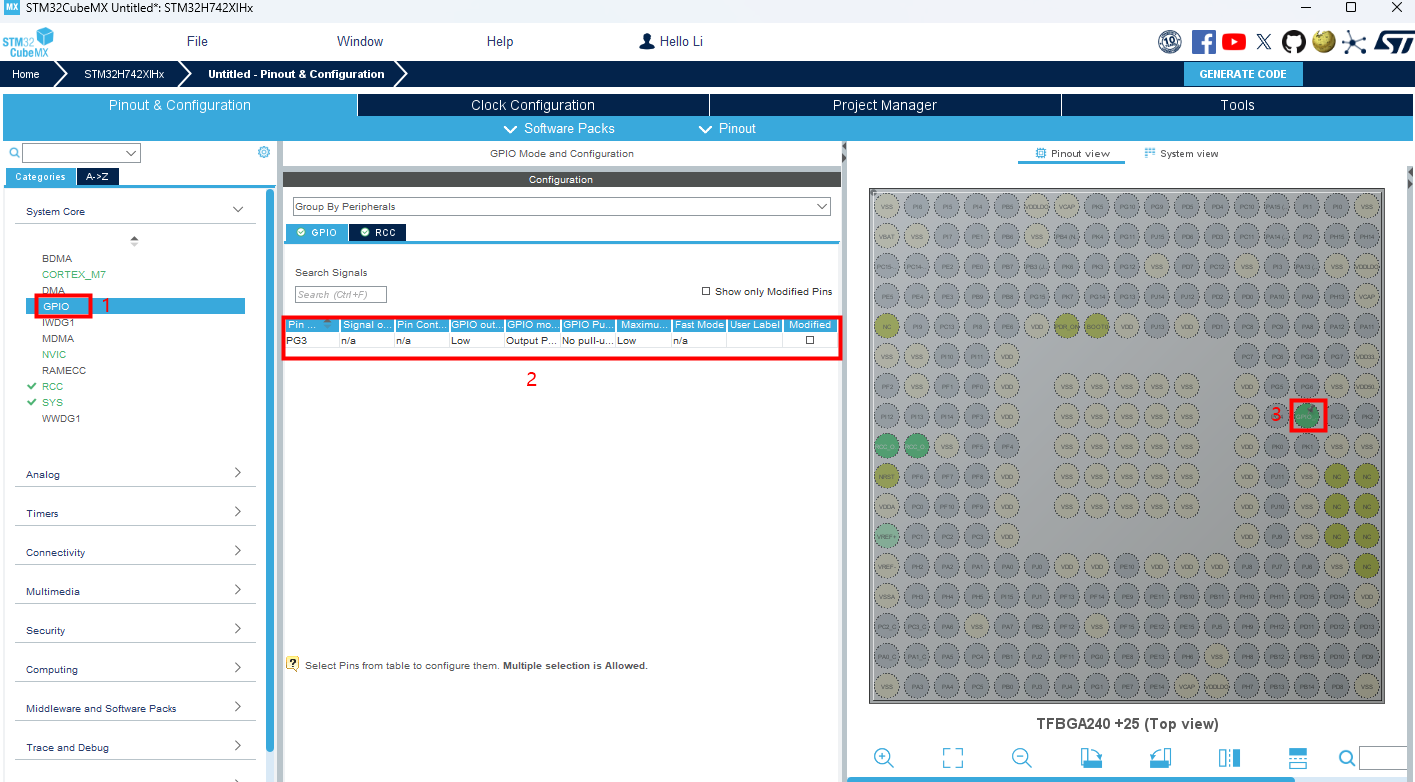Flip the chip horizontally
This screenshot has width=1415, height=782.
pyautogui.click(x=1229, y=757)
